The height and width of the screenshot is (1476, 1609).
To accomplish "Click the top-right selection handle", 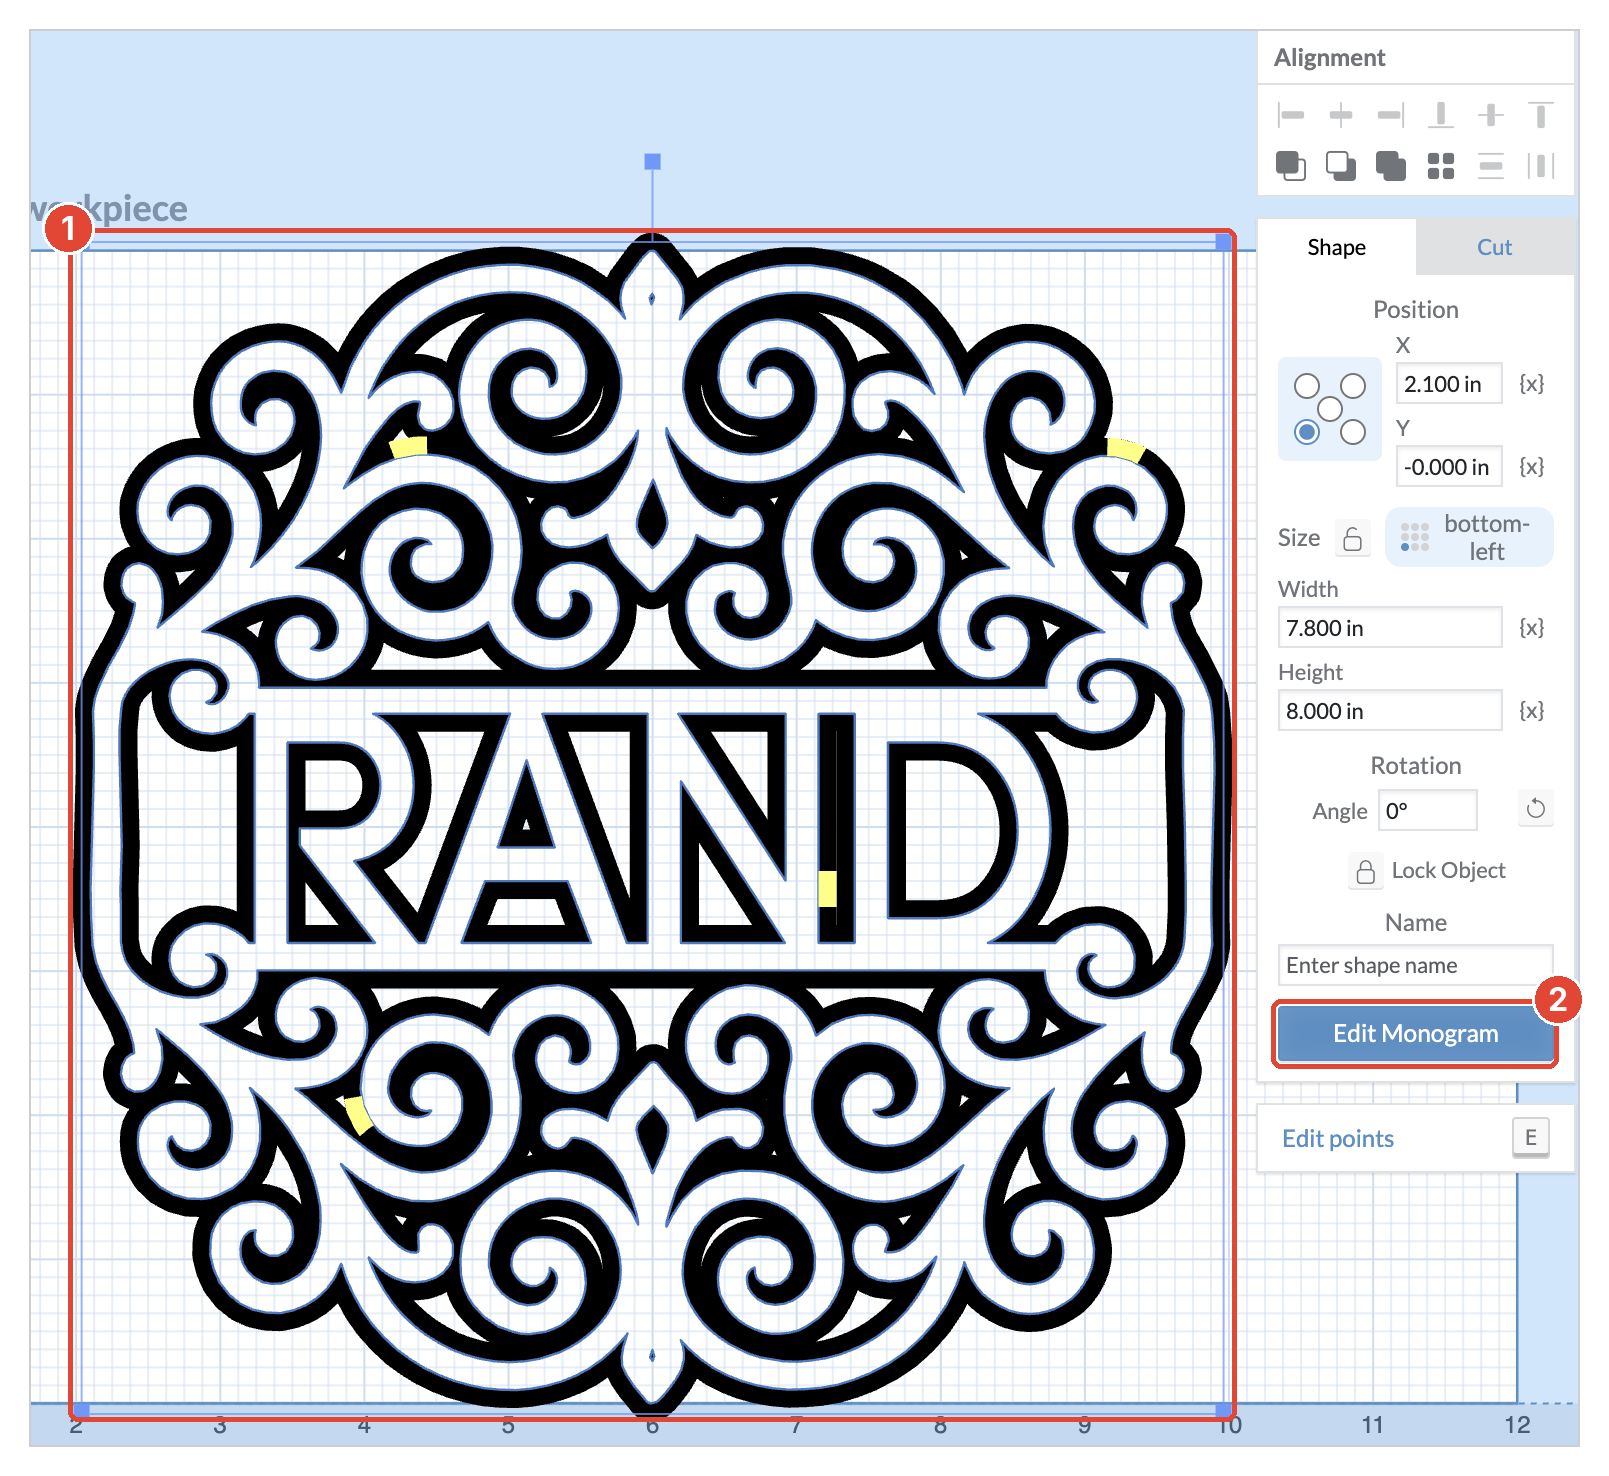I will [x=1223, y=241].
